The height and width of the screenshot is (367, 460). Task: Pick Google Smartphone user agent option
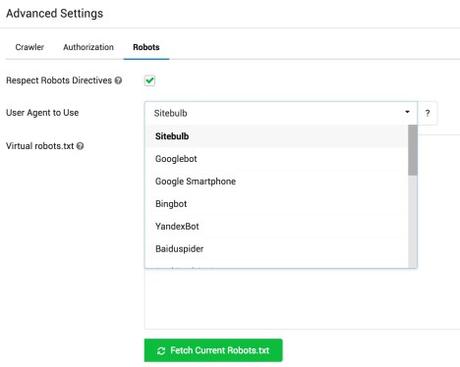(x=277, y=181)
